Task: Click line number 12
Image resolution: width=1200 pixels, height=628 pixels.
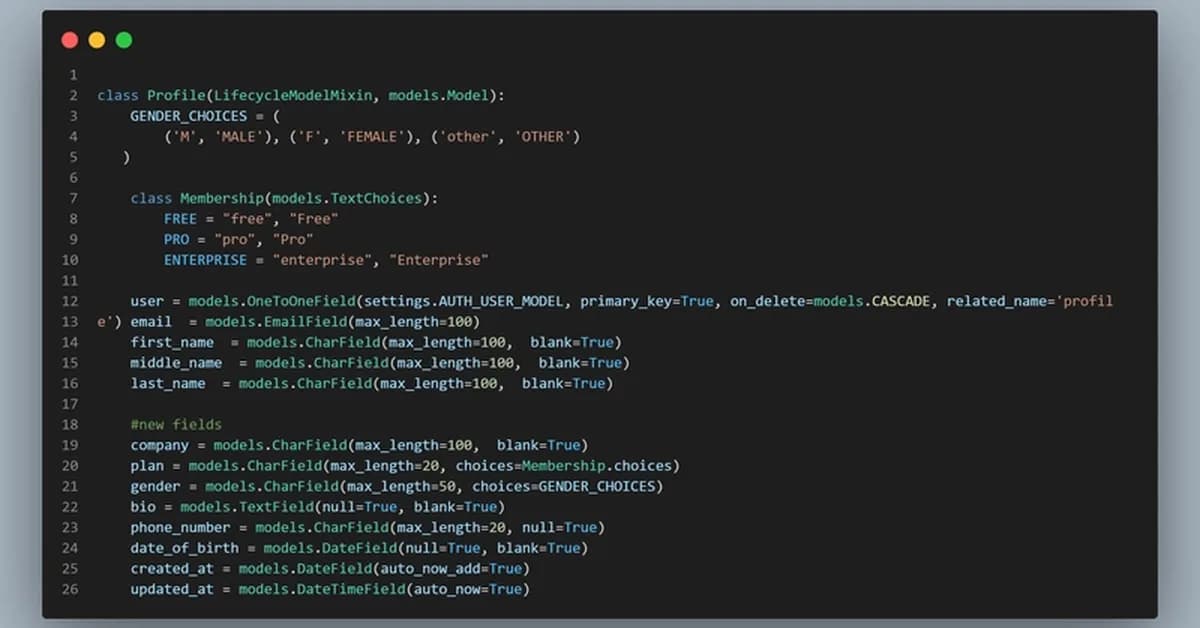Action: click(70, 301)
